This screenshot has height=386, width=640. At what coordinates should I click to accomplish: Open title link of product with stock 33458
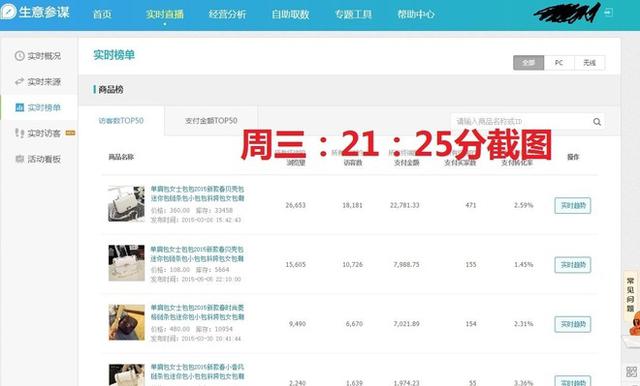(x=198, y=194)
